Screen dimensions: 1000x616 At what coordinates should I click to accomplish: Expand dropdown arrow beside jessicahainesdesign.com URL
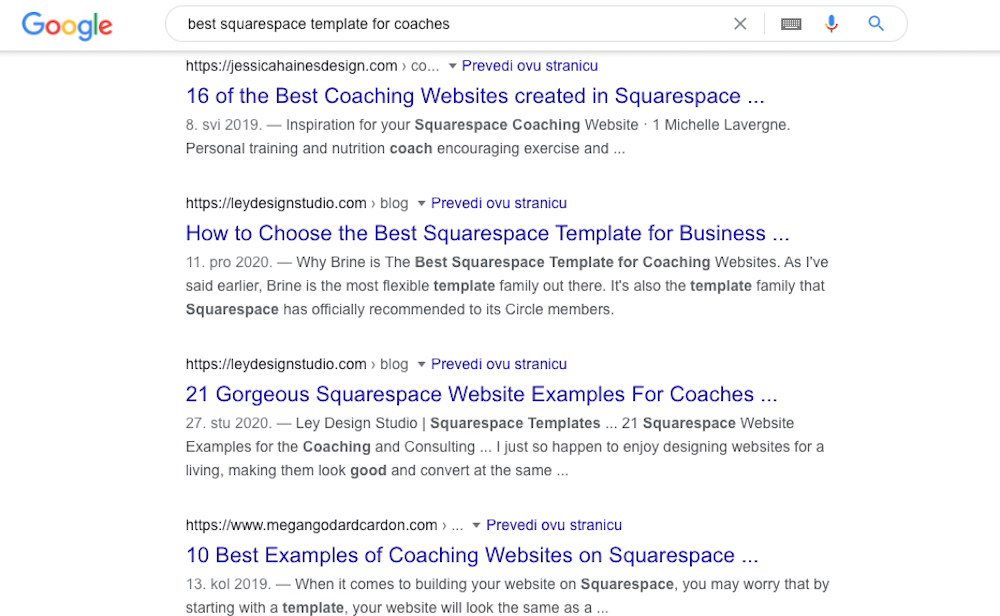pyautogui.click(x=452, y=66)
